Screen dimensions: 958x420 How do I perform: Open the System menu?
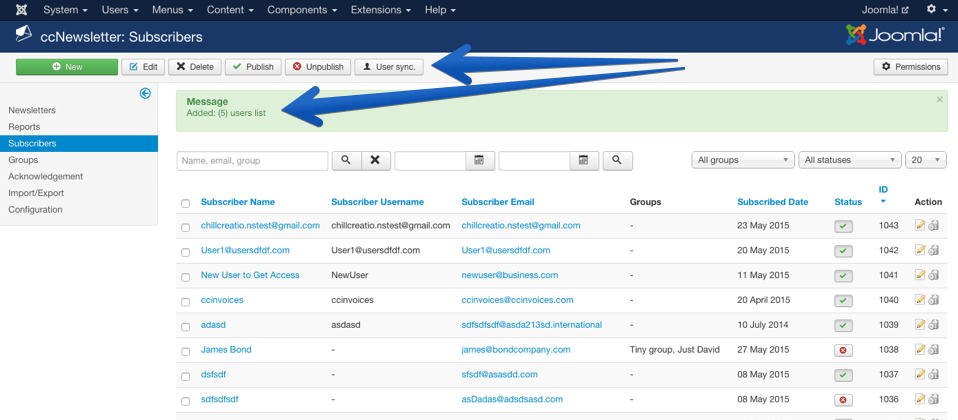[x=65, y=10]
